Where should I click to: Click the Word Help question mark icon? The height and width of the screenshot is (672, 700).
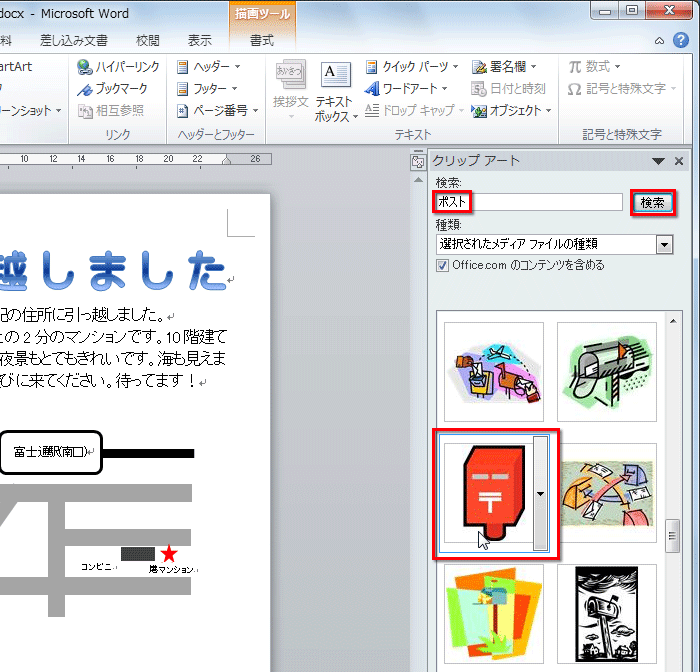point(681,40)
